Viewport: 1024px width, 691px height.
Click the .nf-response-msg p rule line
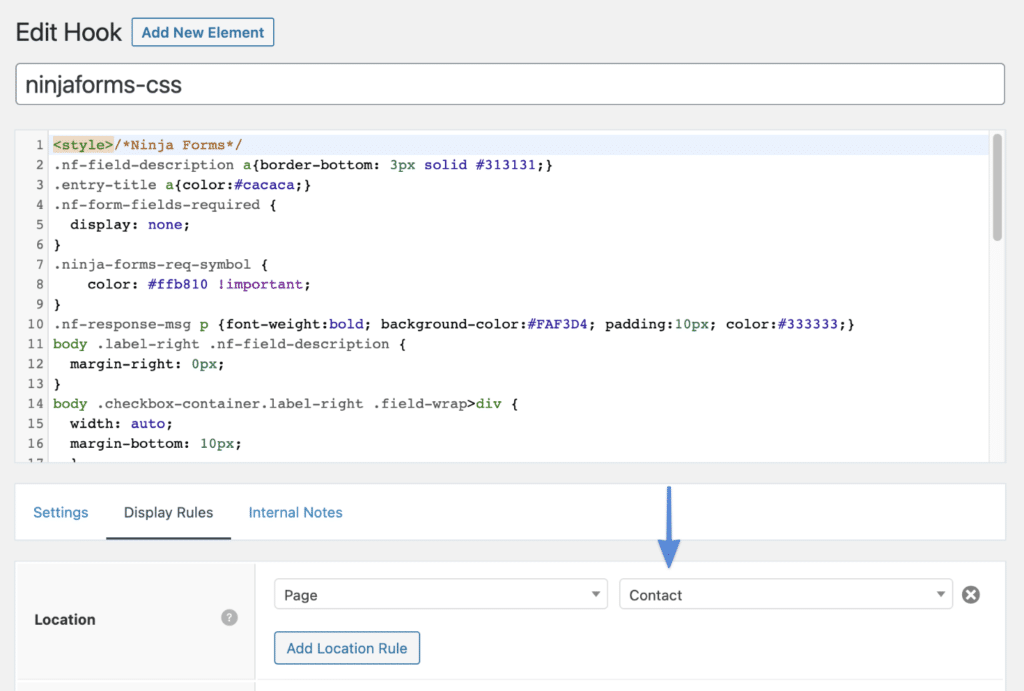(x=300, y=324)
